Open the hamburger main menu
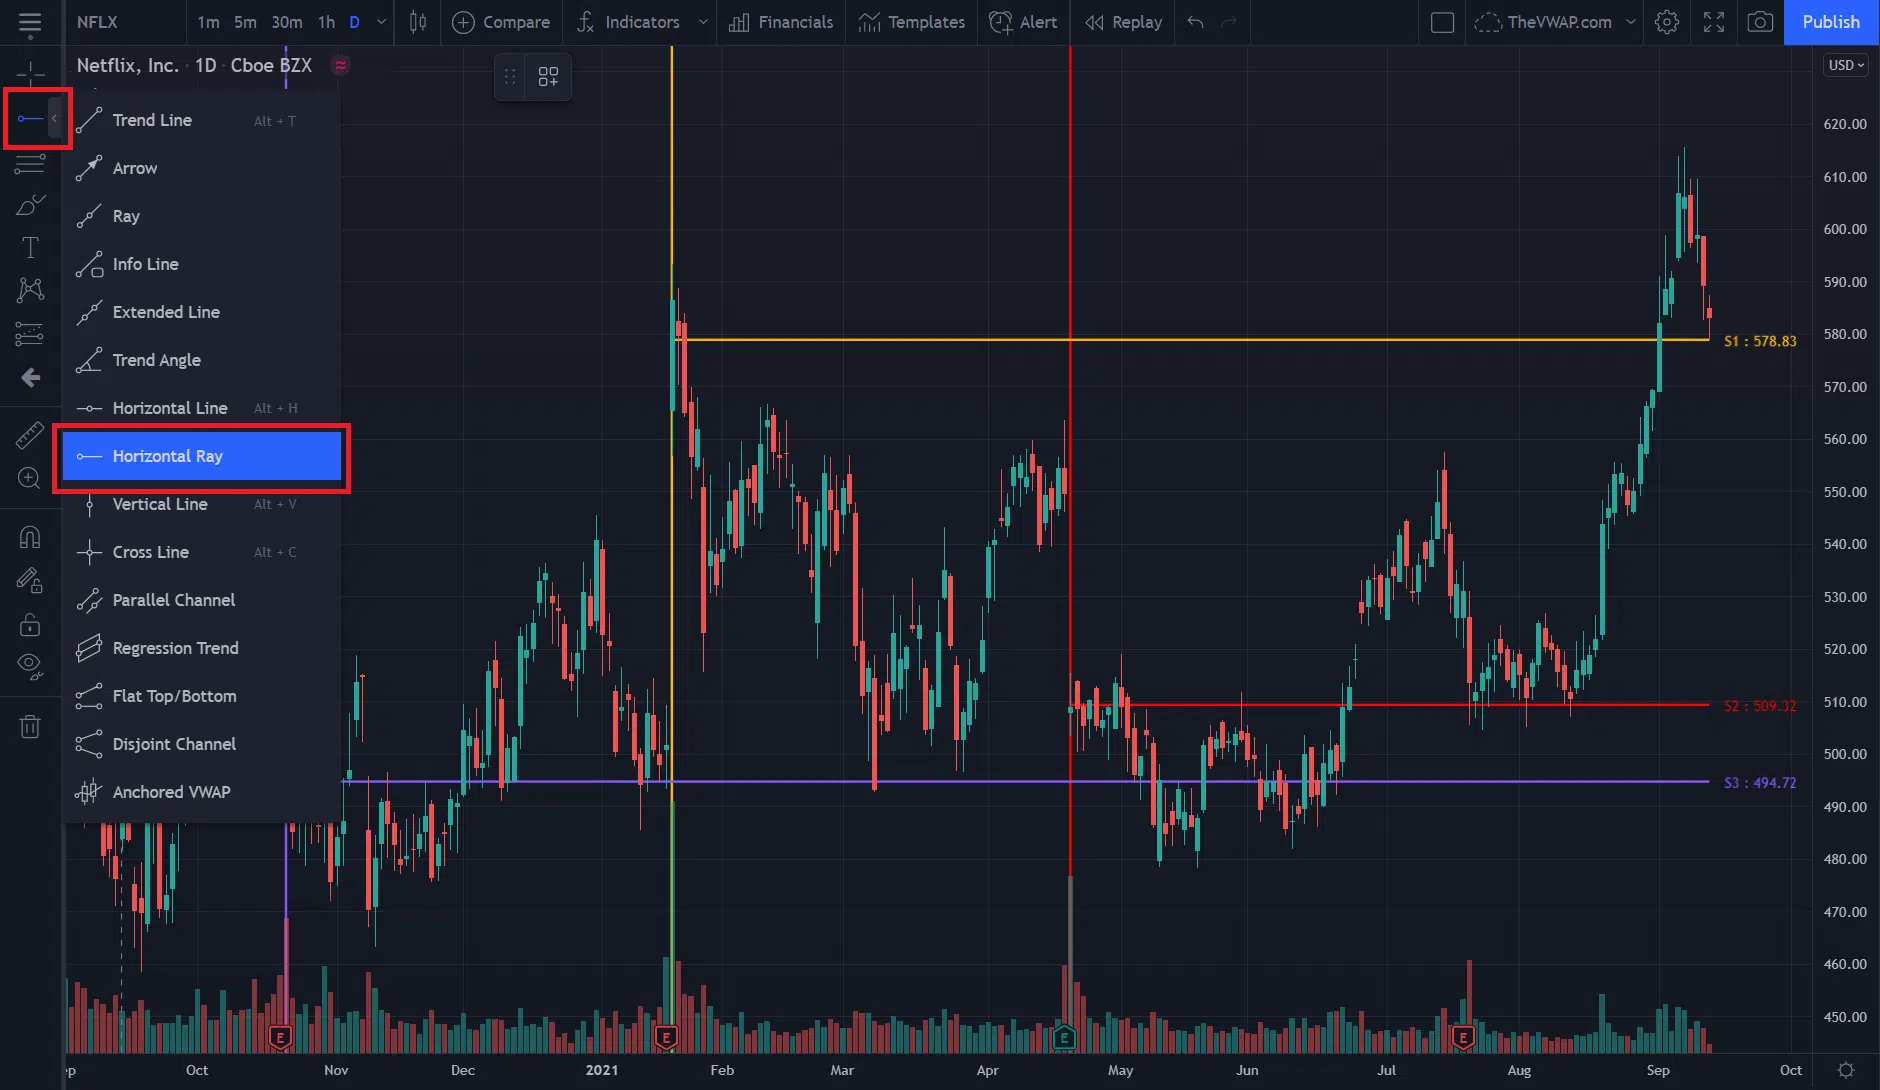The width and height of the screenshot is (1880, 1090). [x=30, y=22]
